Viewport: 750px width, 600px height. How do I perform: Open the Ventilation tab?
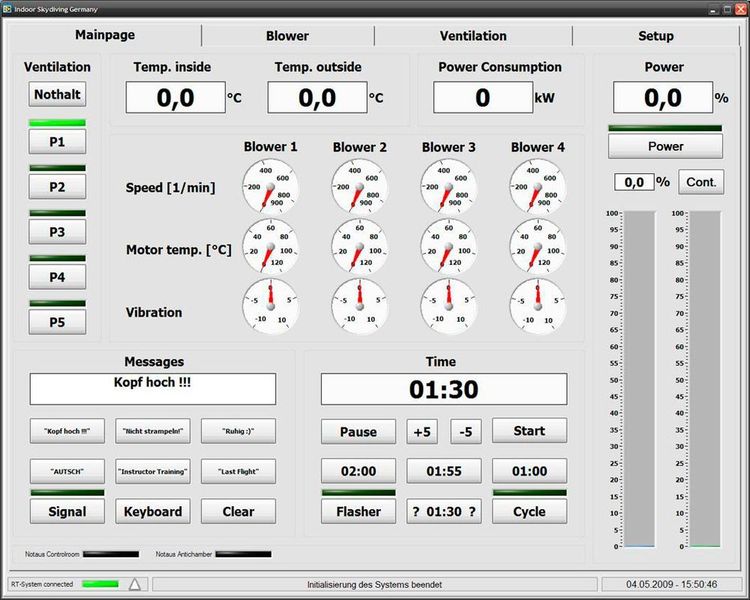[473, 36]
